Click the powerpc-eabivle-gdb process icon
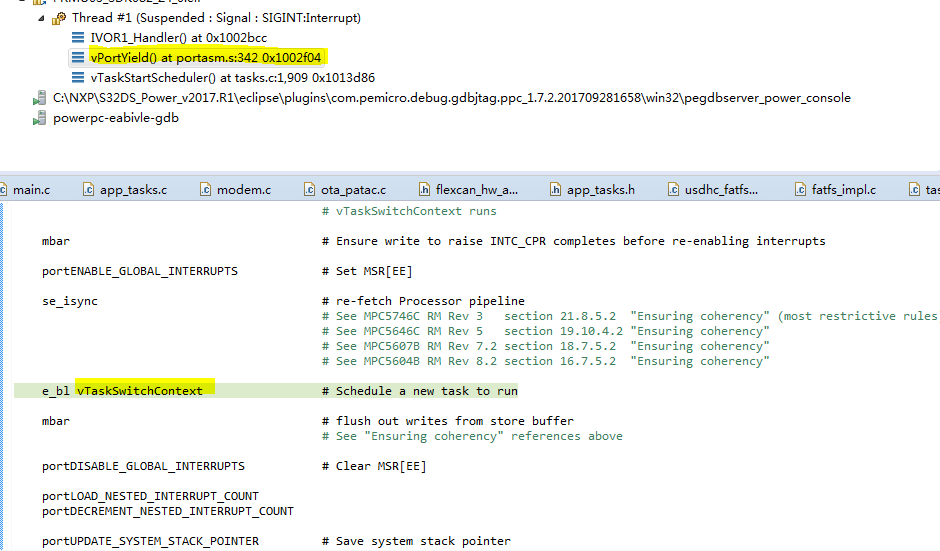 40,118
